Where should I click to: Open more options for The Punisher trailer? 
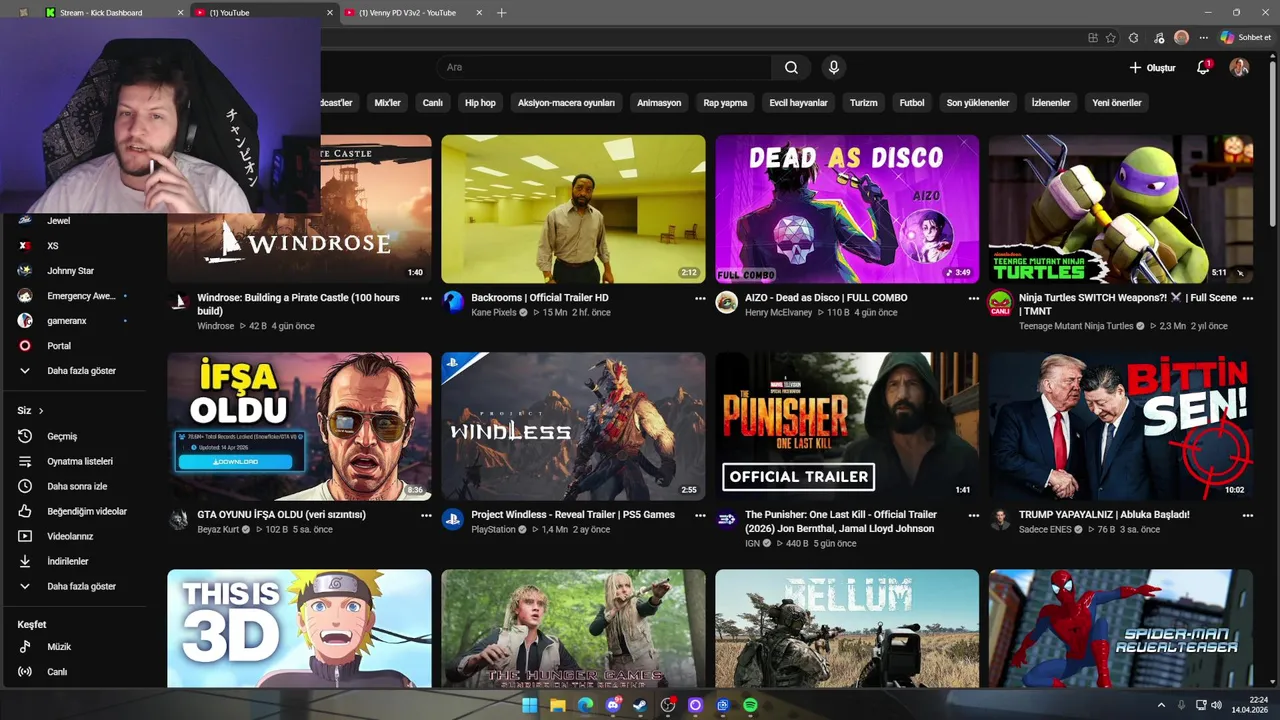[973, 515]
